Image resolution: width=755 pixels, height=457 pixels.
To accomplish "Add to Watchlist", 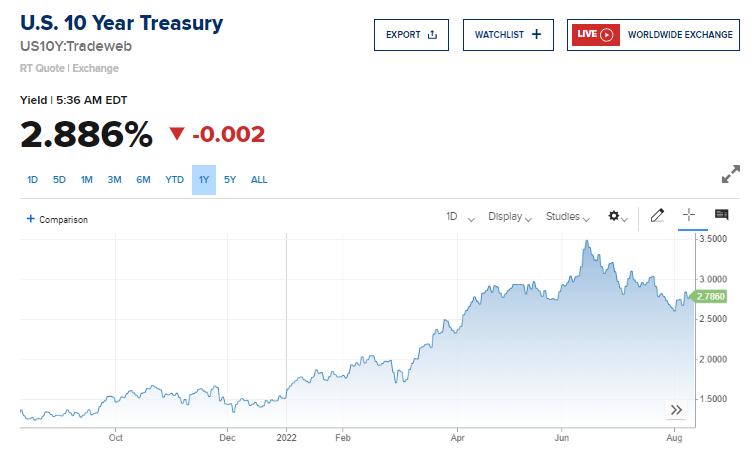I will pyautogui.click(x=508, y=34).
